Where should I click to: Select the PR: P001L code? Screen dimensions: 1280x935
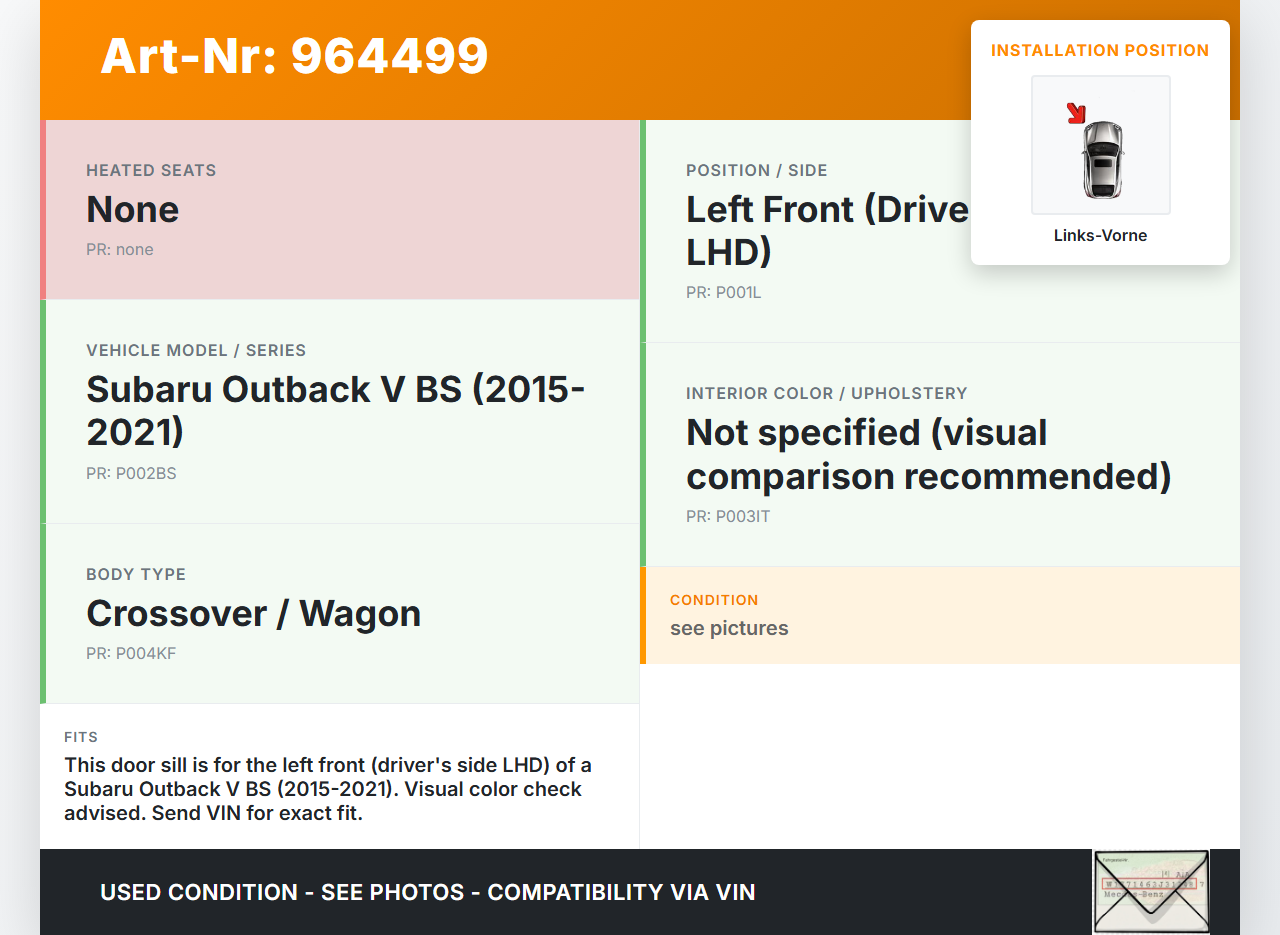[x=724, y=293]
